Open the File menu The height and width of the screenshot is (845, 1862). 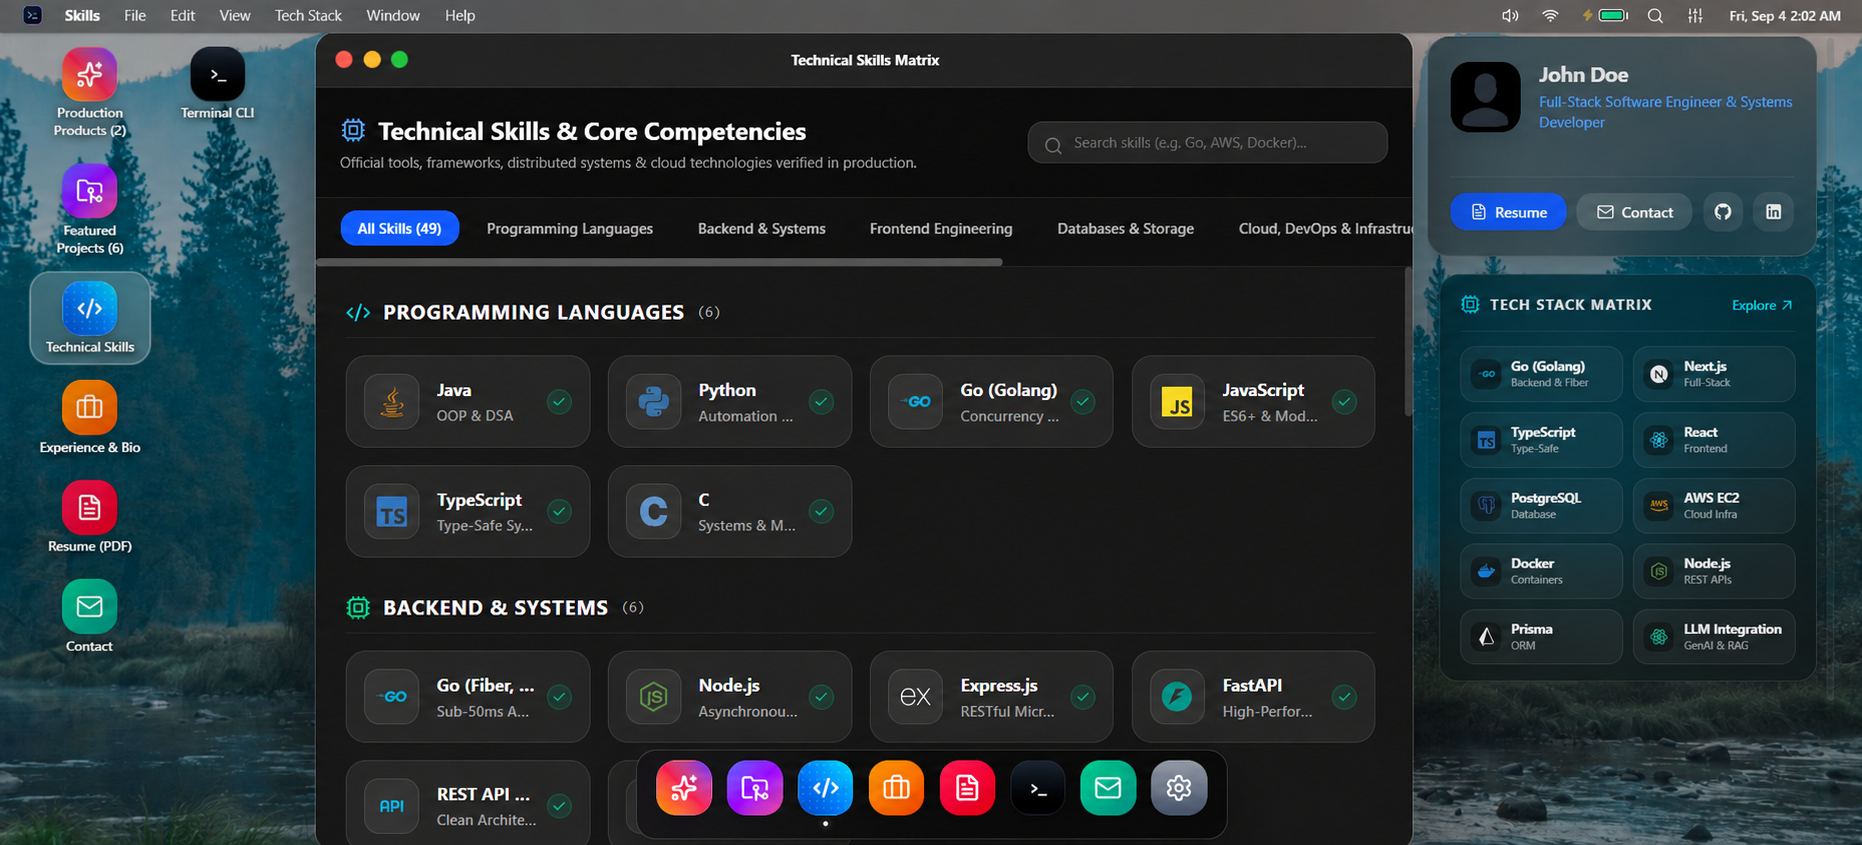[135, 16]
